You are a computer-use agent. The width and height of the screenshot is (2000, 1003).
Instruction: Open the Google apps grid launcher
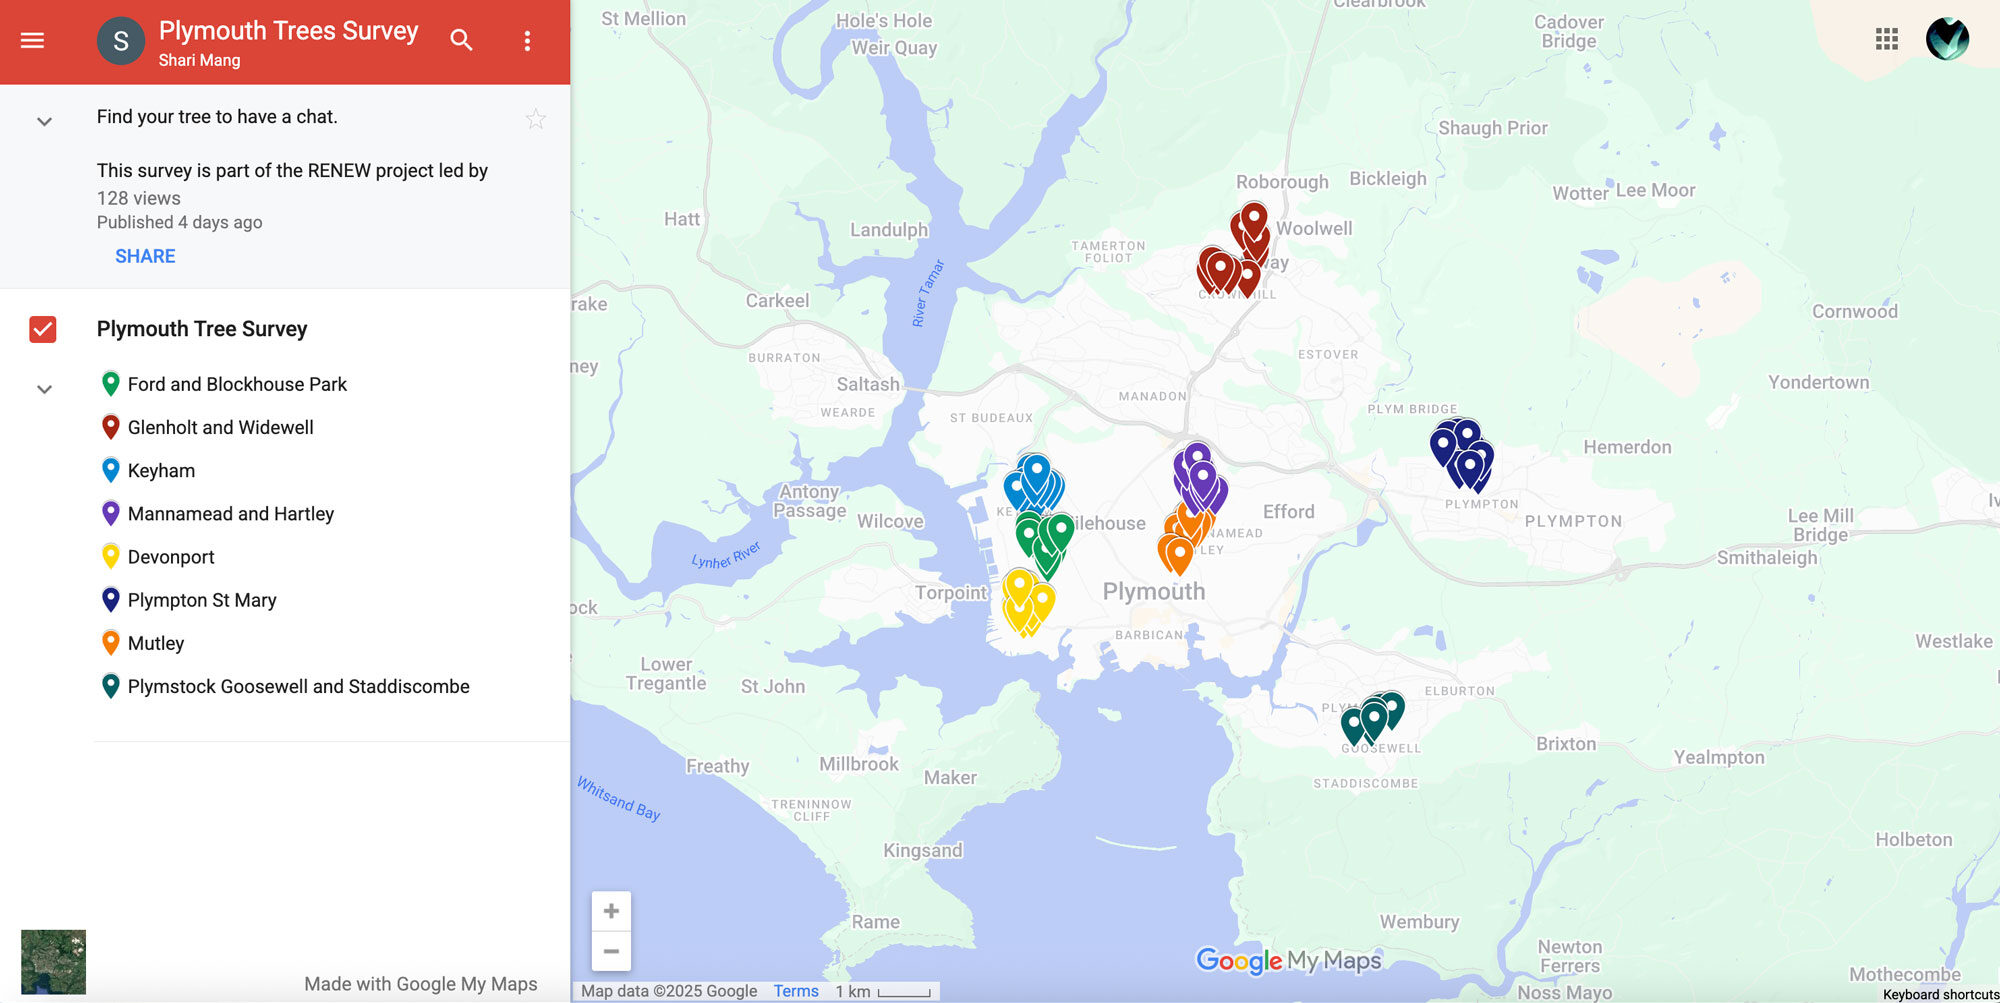(x=1886, y=39)
